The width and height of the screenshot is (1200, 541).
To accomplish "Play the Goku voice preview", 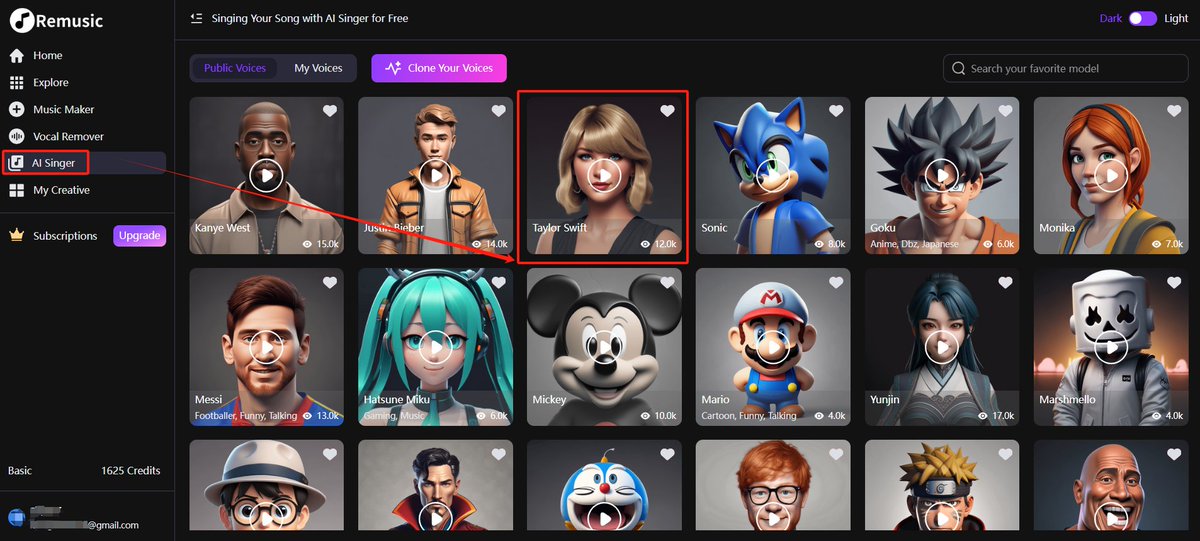I will click(942, 175).
